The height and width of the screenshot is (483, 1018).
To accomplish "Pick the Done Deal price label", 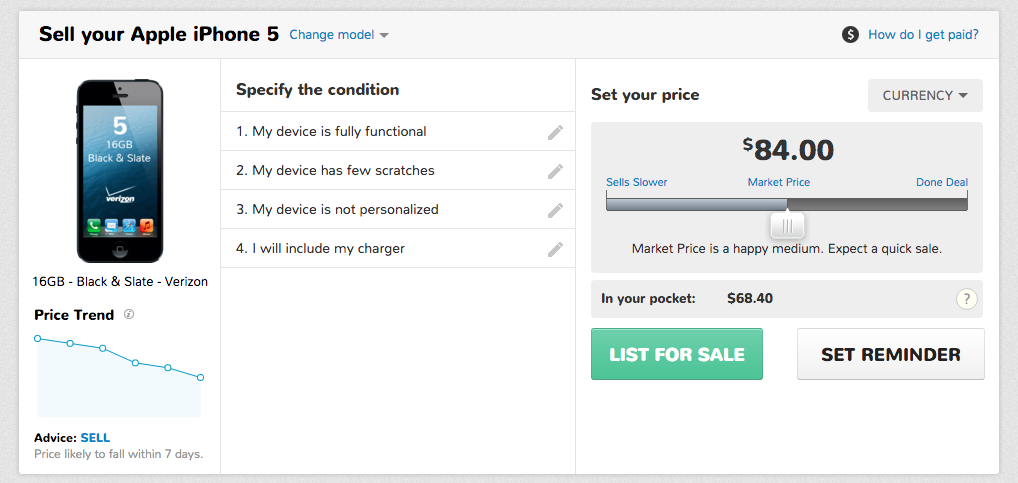I will (x=942, y=183).
